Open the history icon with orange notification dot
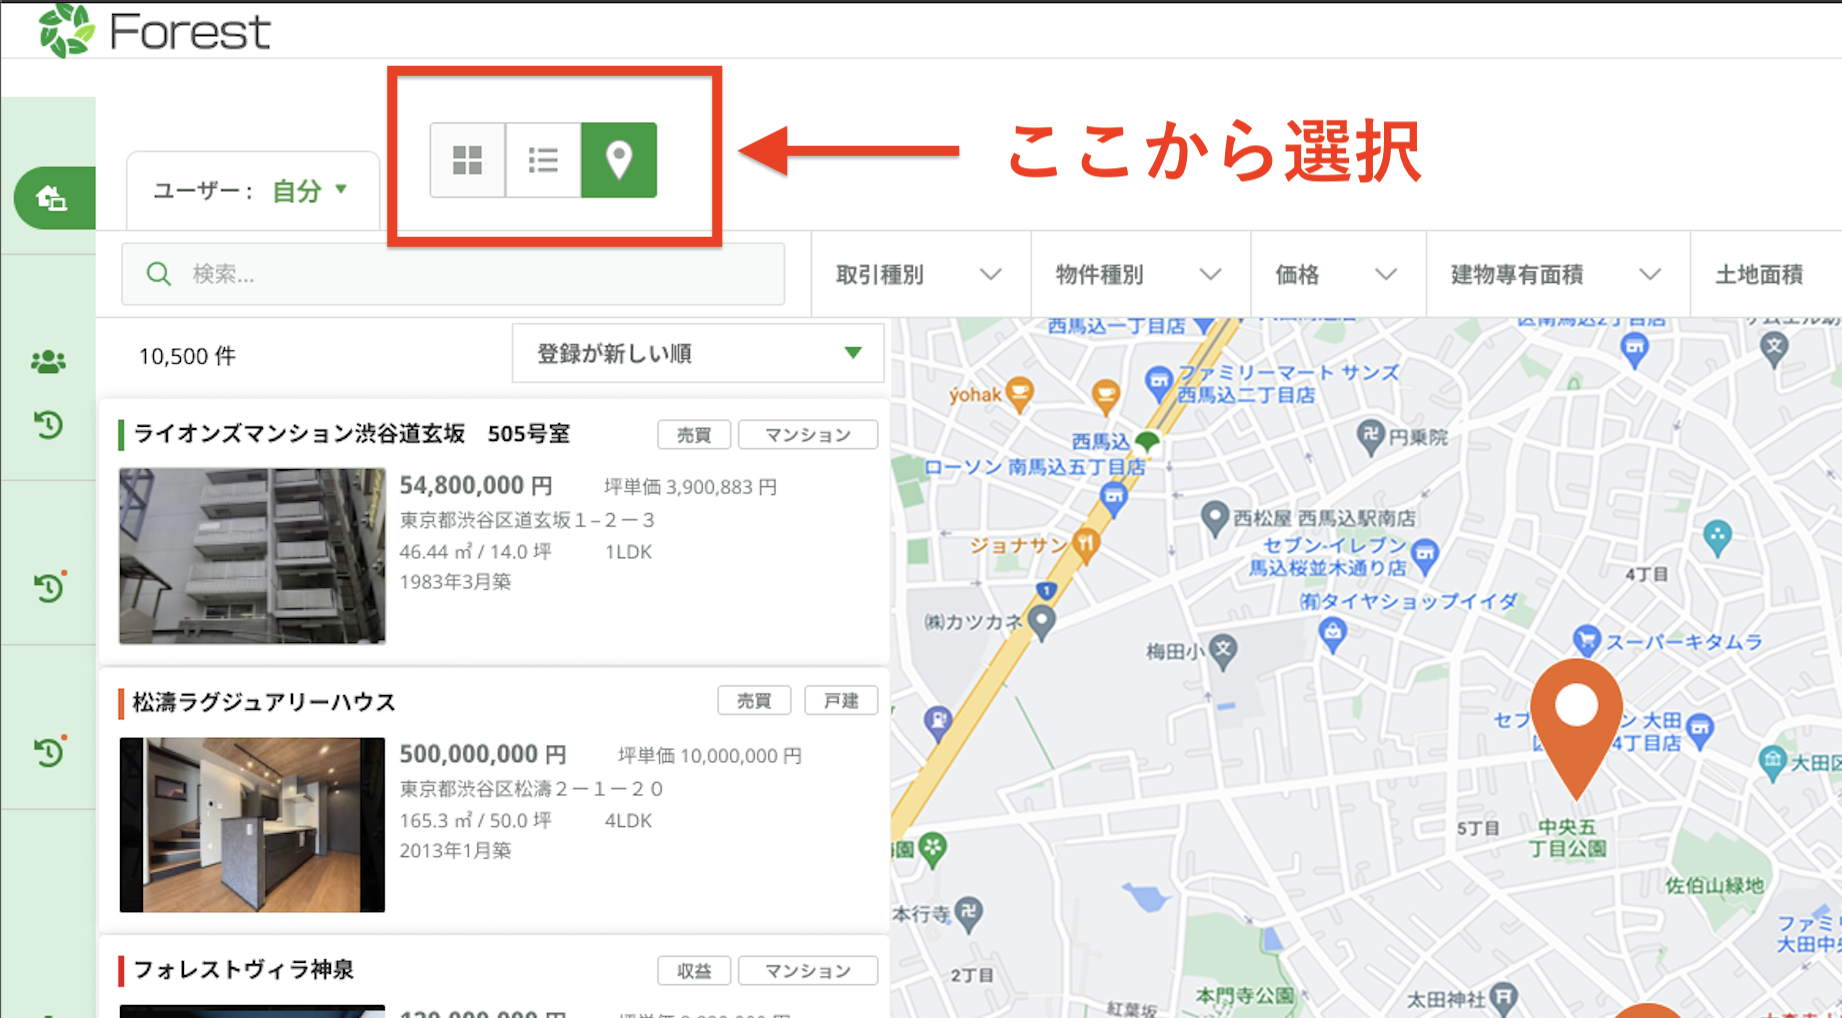 49,588
